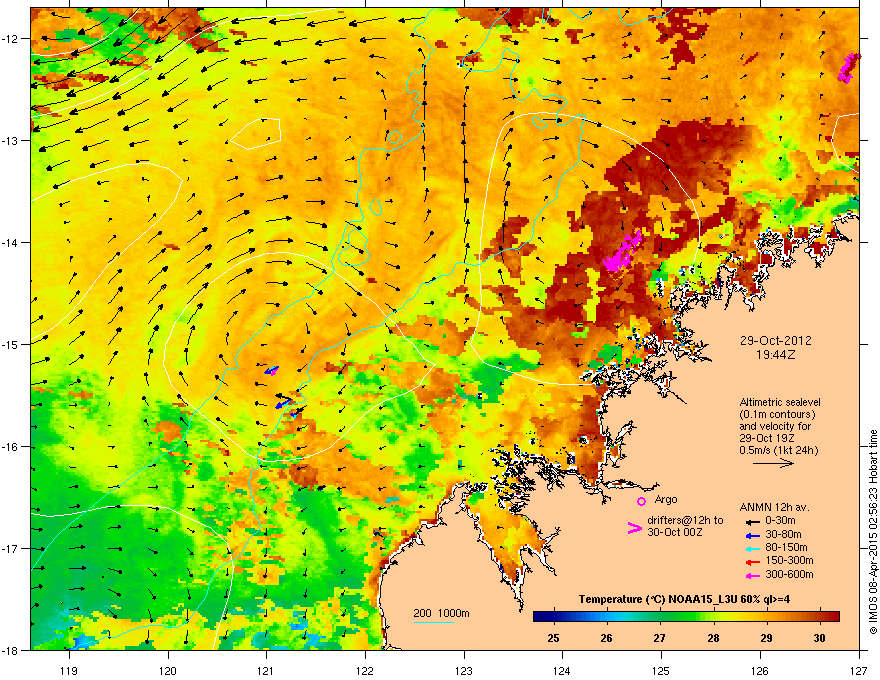Viewport: 880px width, 680px height.
Task: Click the 'Argo' legend label
Action: 666,499
